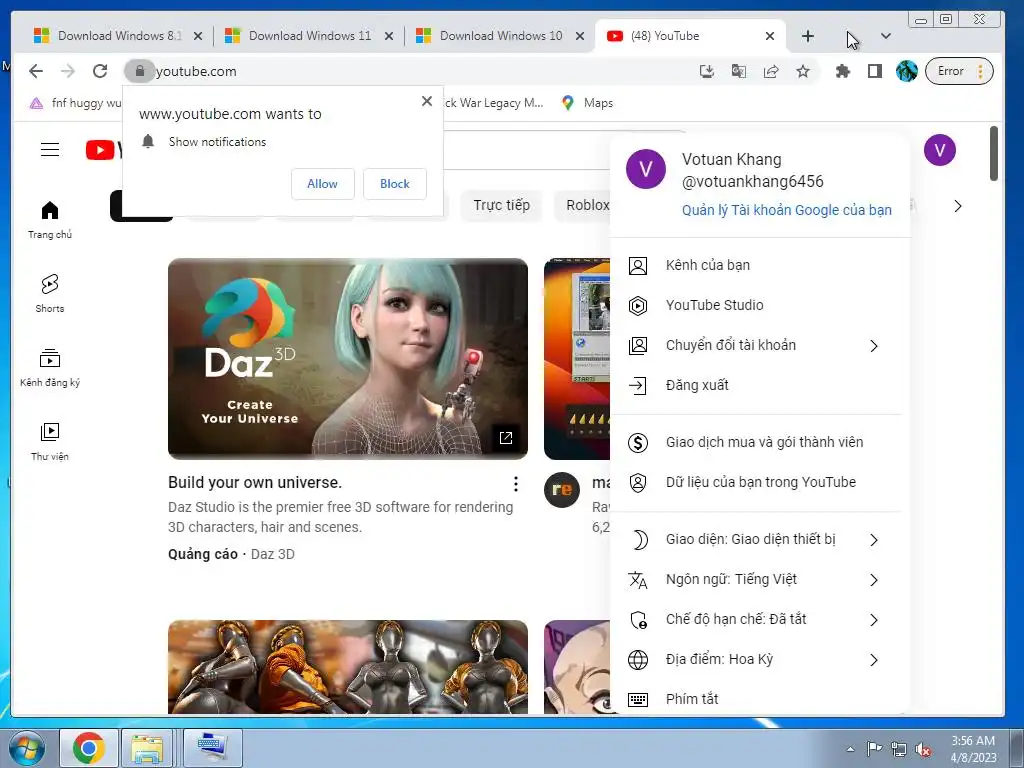This screenshot has width=1024, height=768.
Task: Open Dữ liệu của bạn trong YouTube
Action: (x=760, y=482)
